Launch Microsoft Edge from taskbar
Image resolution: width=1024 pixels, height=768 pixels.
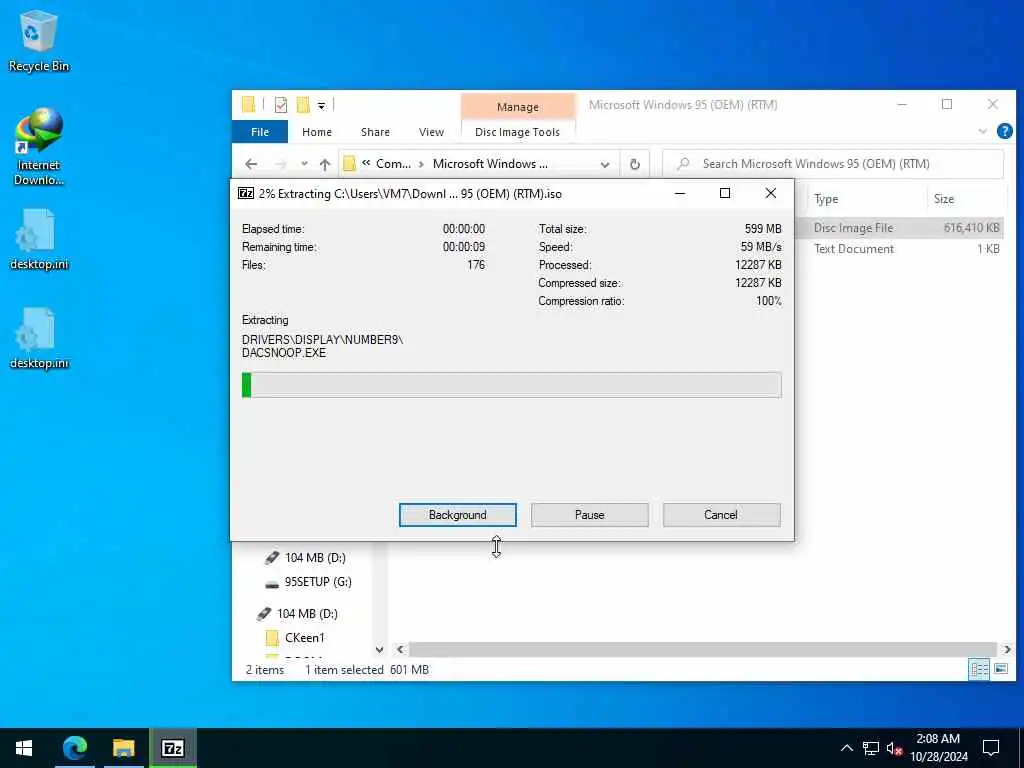coord(74,748)
